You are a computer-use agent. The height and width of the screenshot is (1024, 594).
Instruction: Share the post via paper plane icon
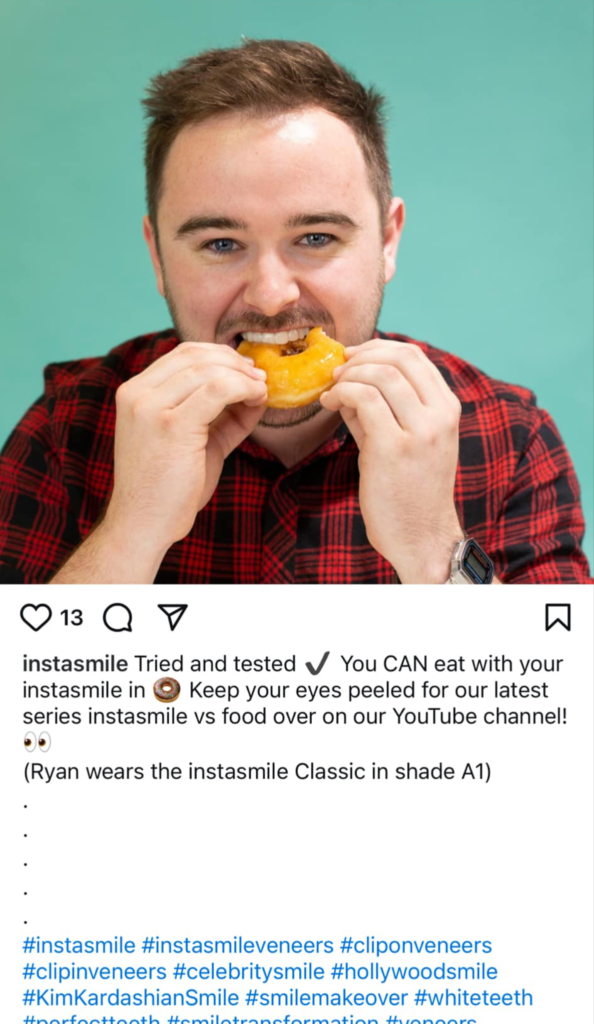(x=173, y=617)
